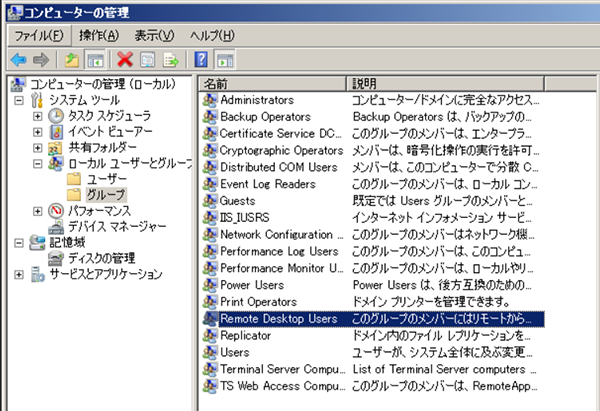Click description starting 'Power Users は、後方互換'
600x411 pixels.
tap(442, 285)
